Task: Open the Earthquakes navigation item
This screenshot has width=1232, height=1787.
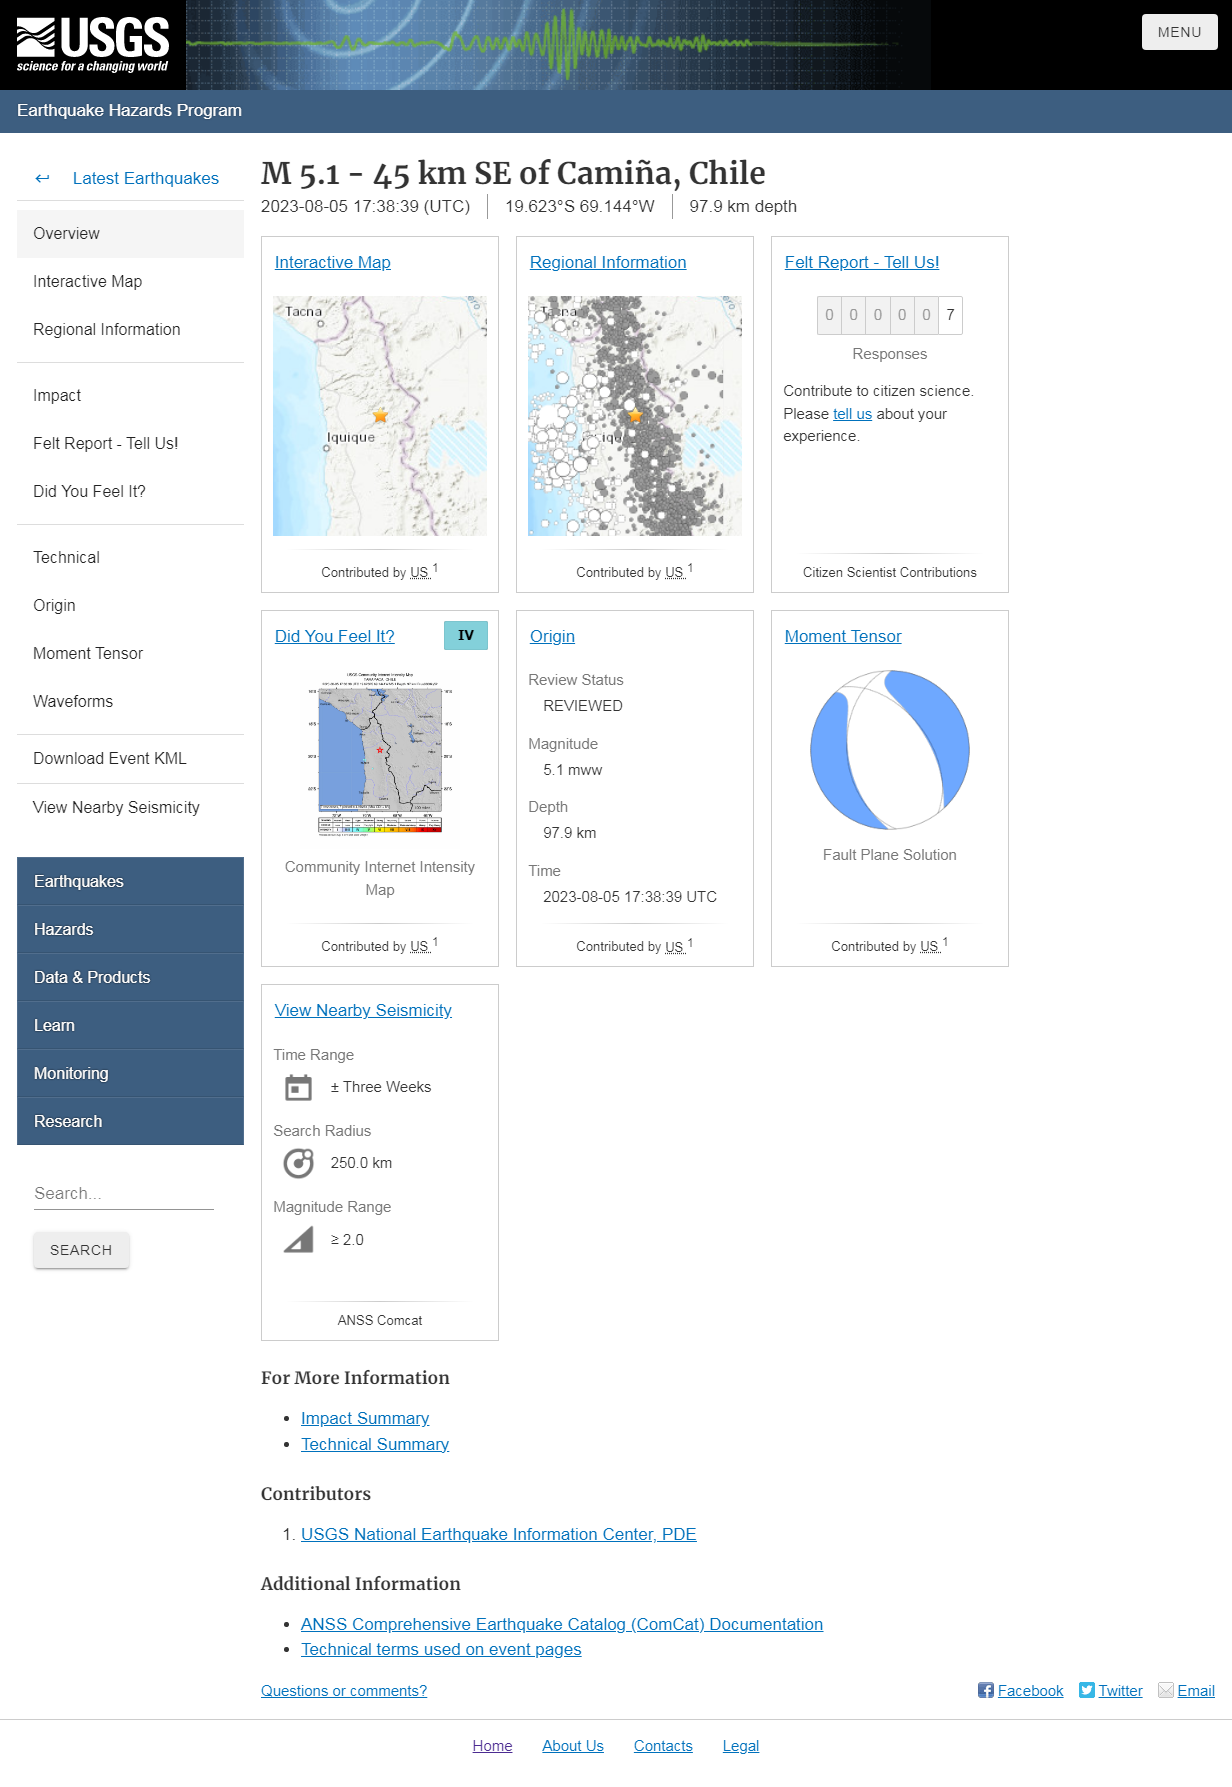Action: tap(130, 881)
